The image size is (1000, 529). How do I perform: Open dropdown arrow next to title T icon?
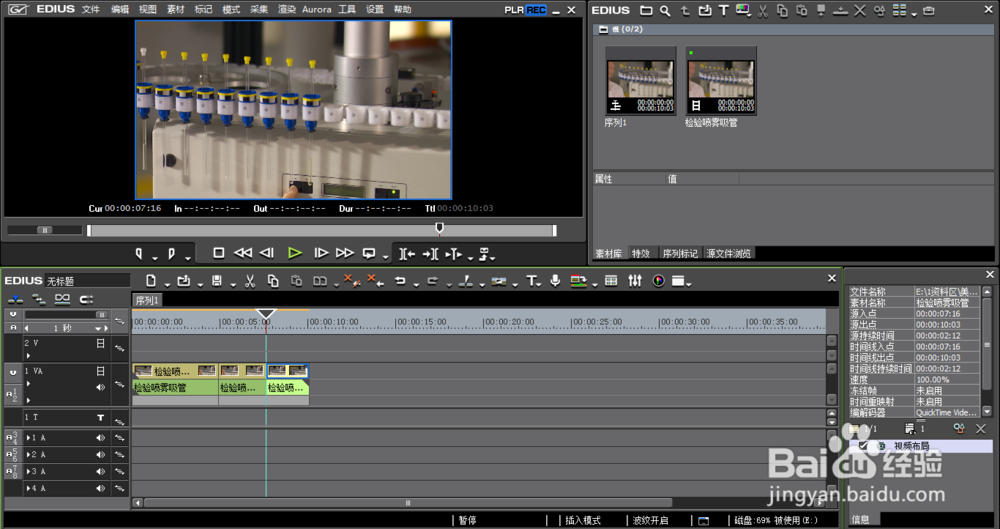pos(540,285)
